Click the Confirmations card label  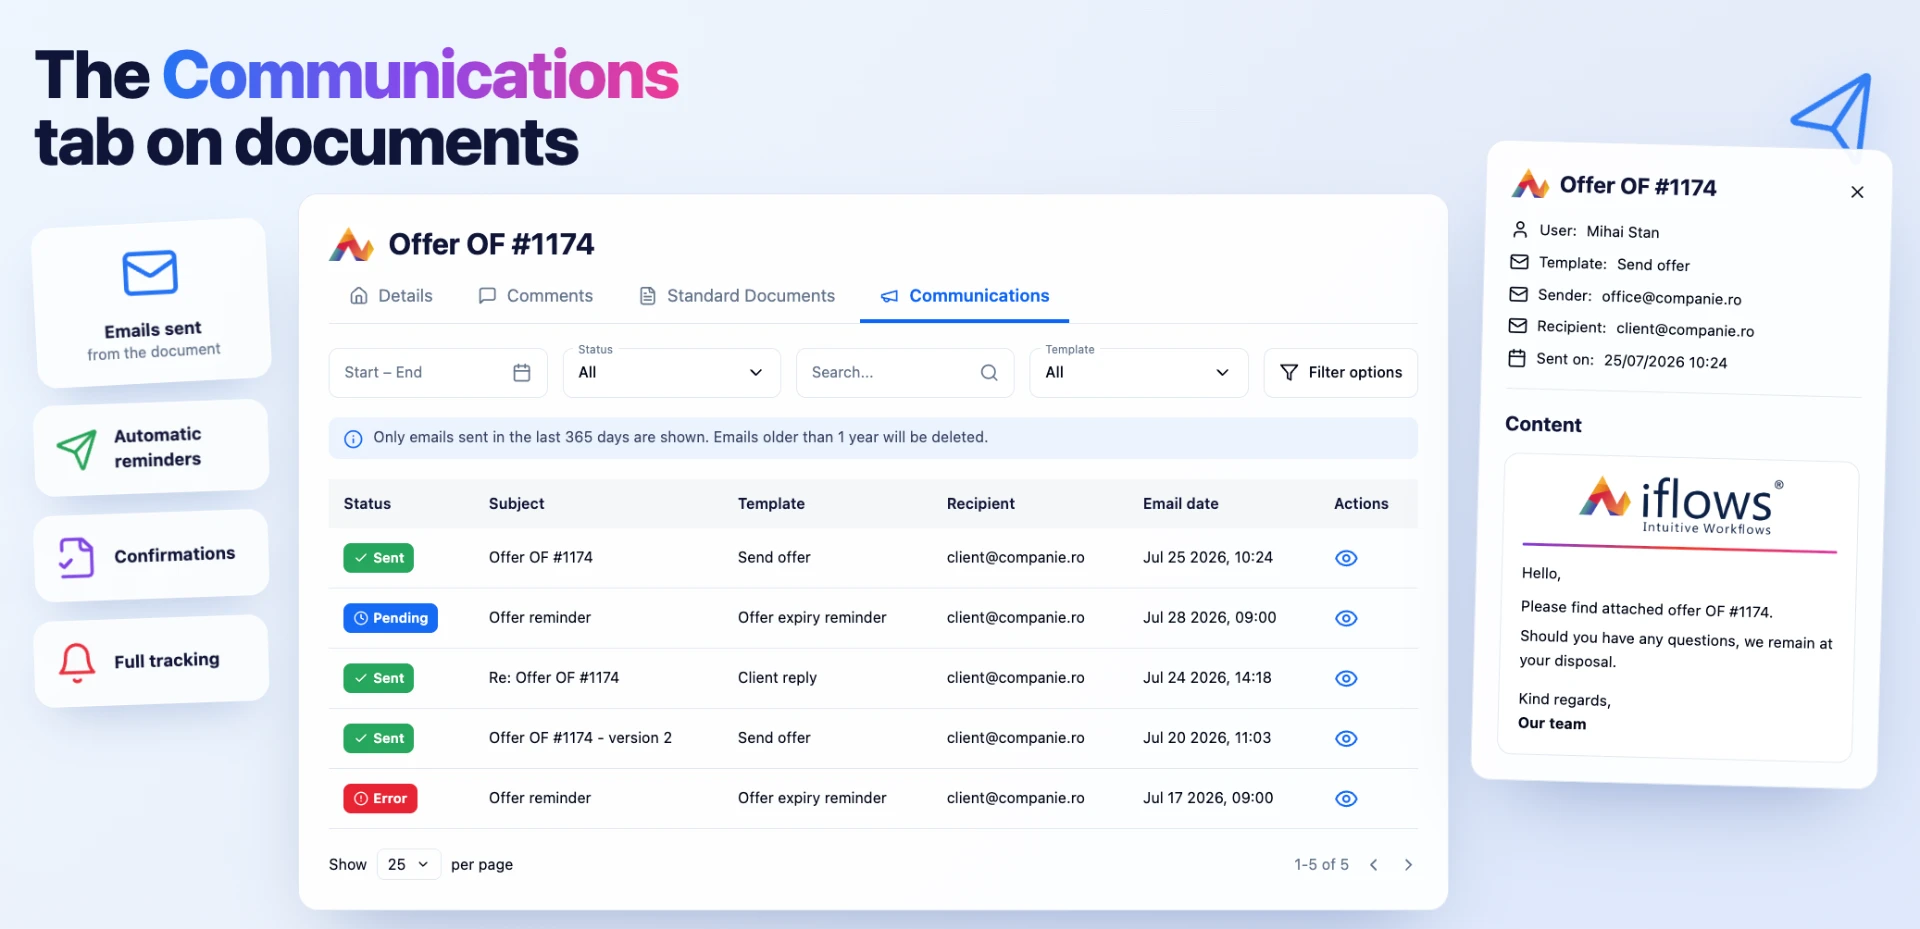(175, 555)
